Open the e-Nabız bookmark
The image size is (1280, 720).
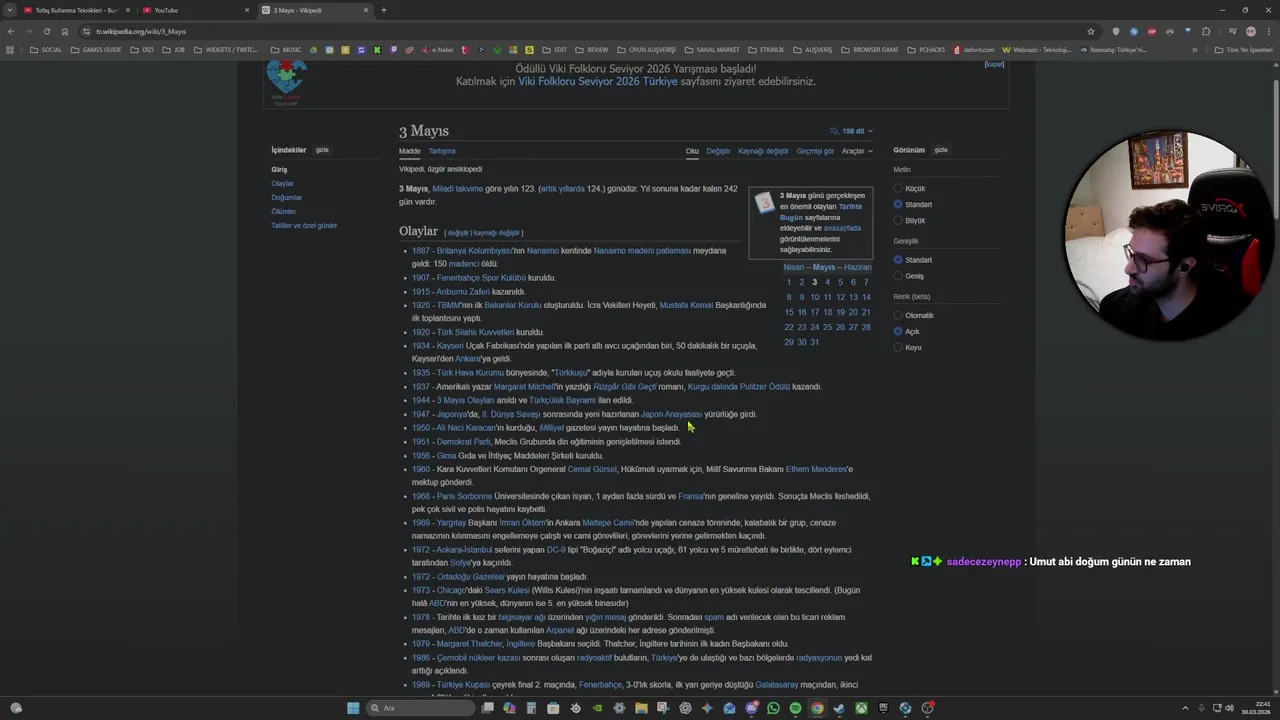tap(437, 49)
